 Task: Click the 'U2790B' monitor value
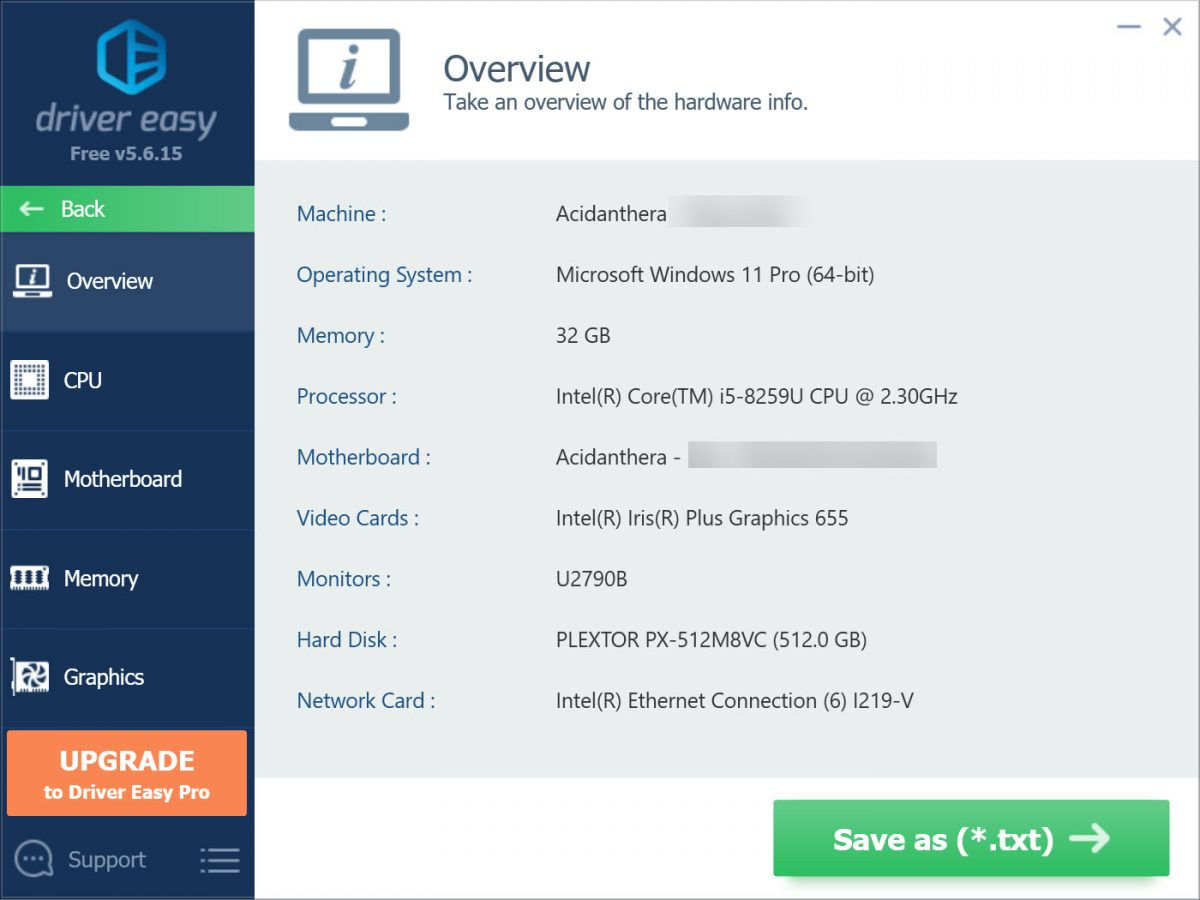click(592, 579)
